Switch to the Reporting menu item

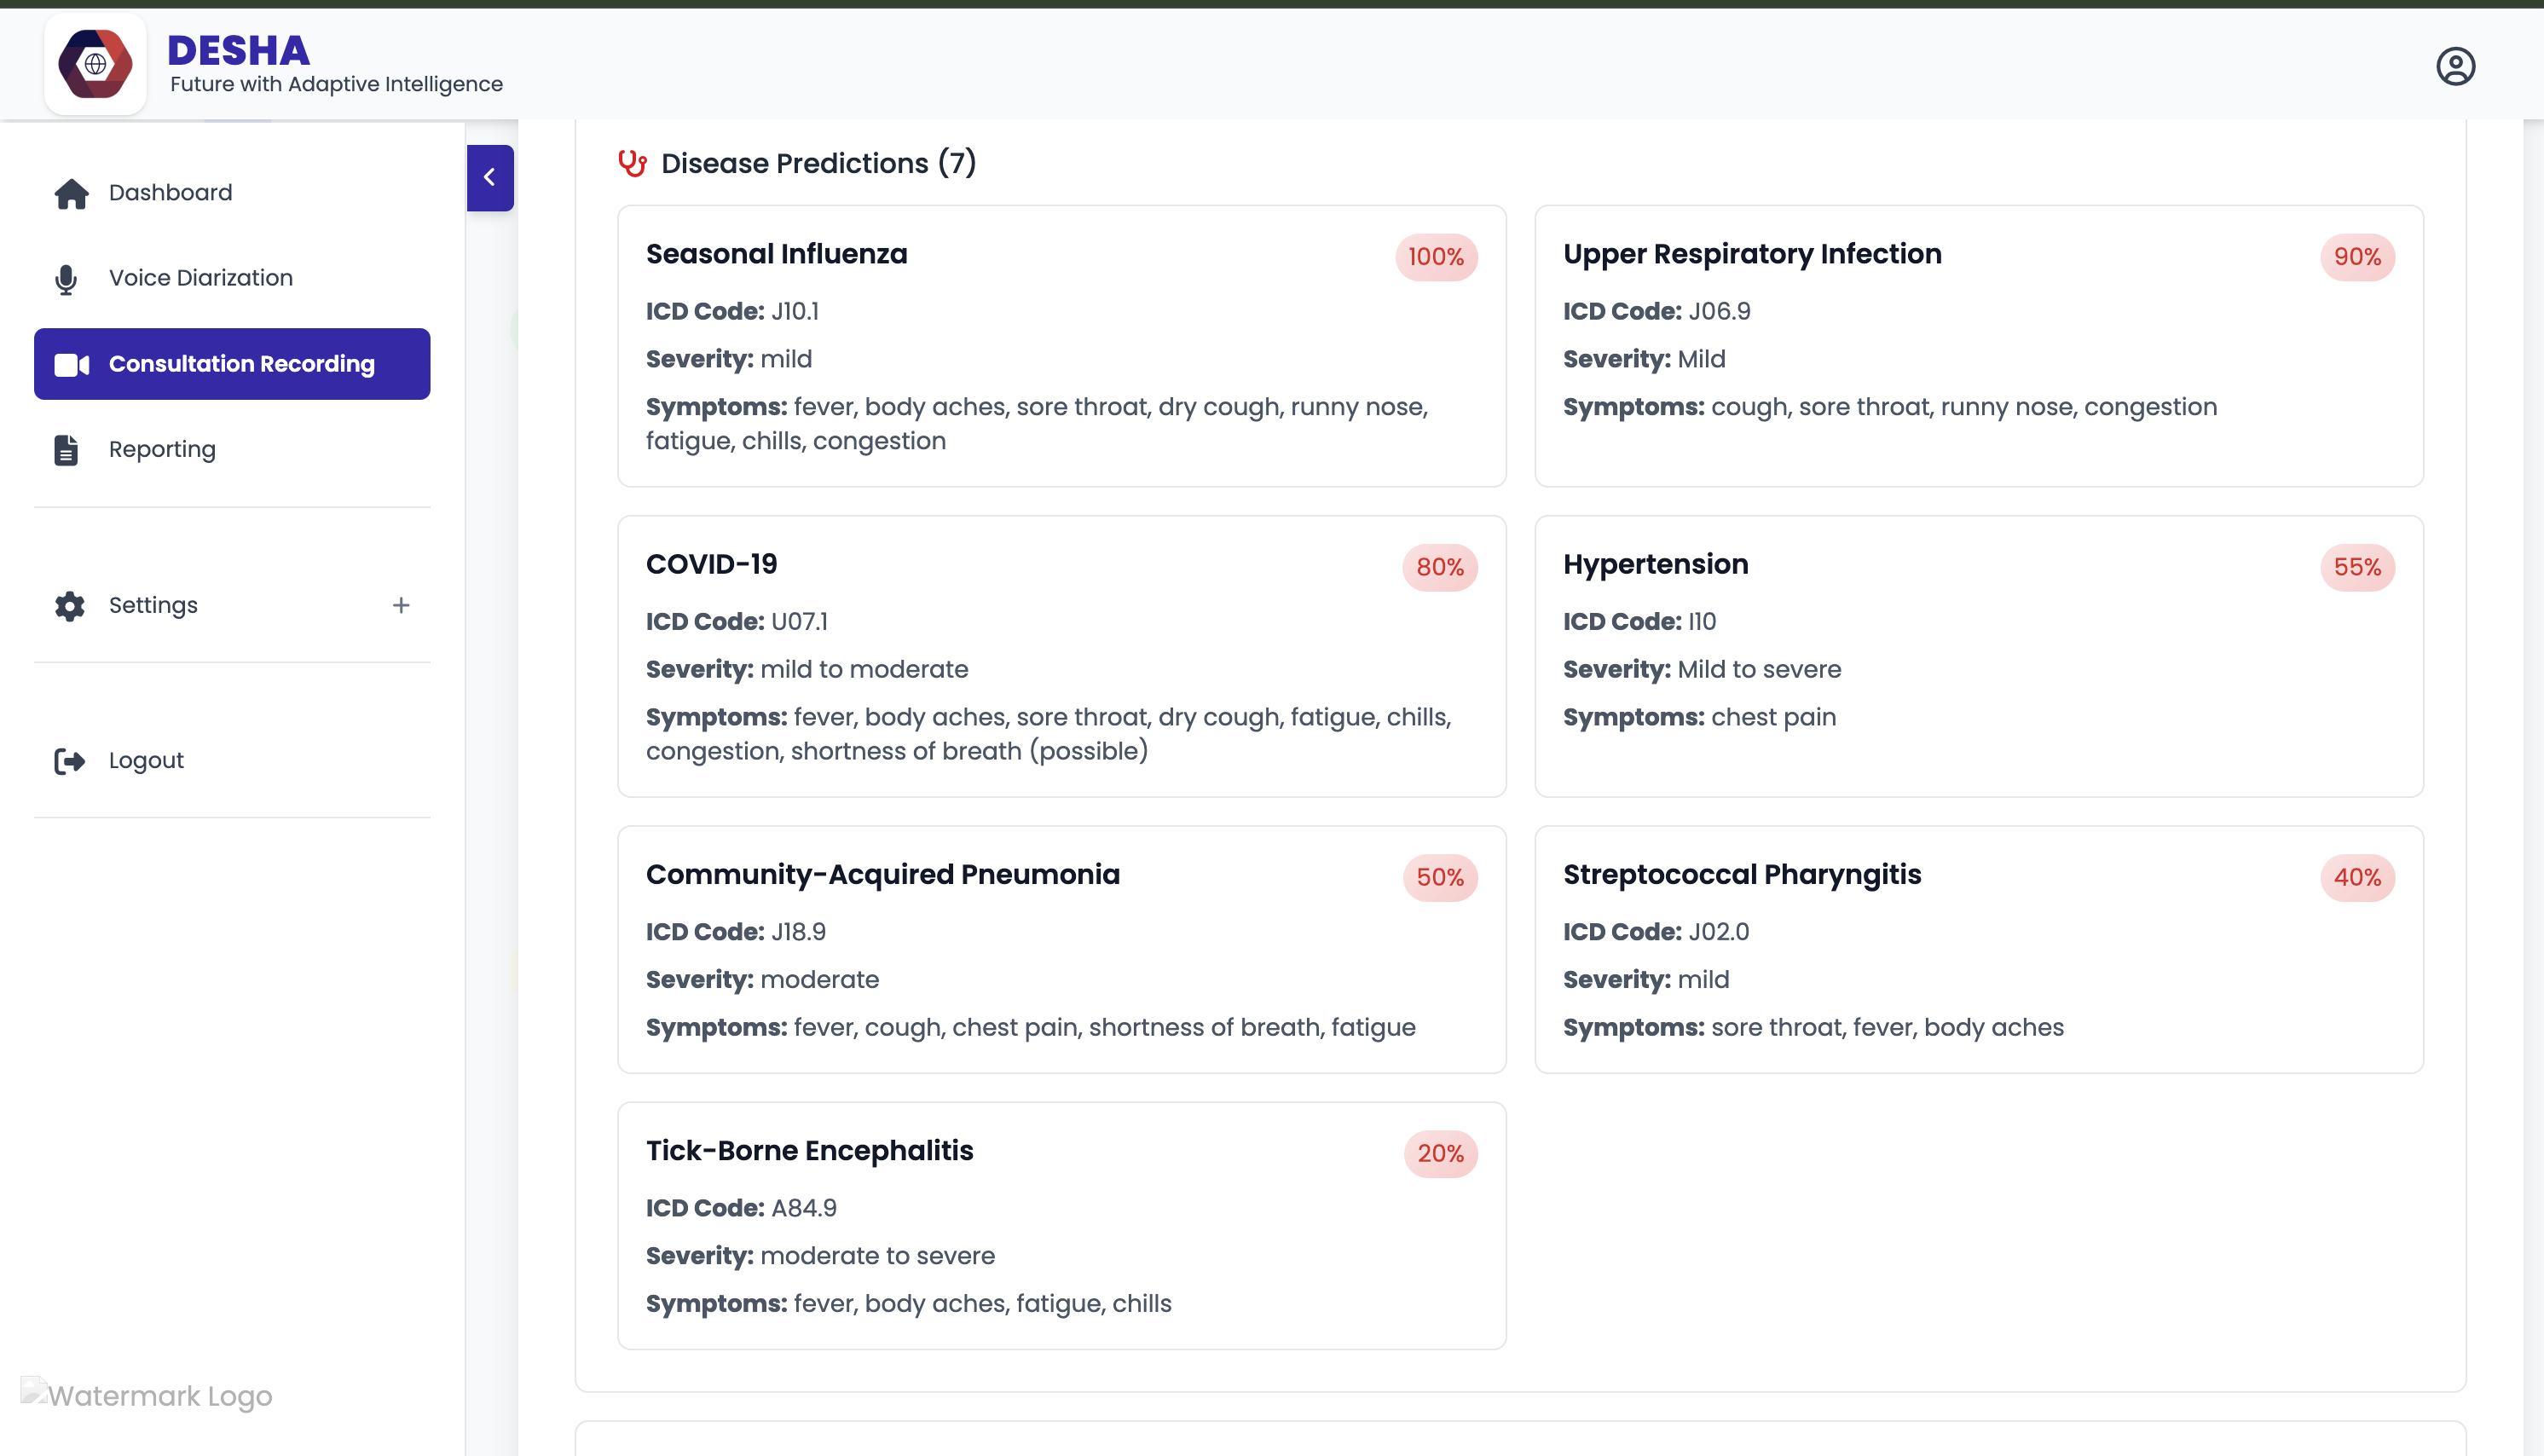pos(161,449)
